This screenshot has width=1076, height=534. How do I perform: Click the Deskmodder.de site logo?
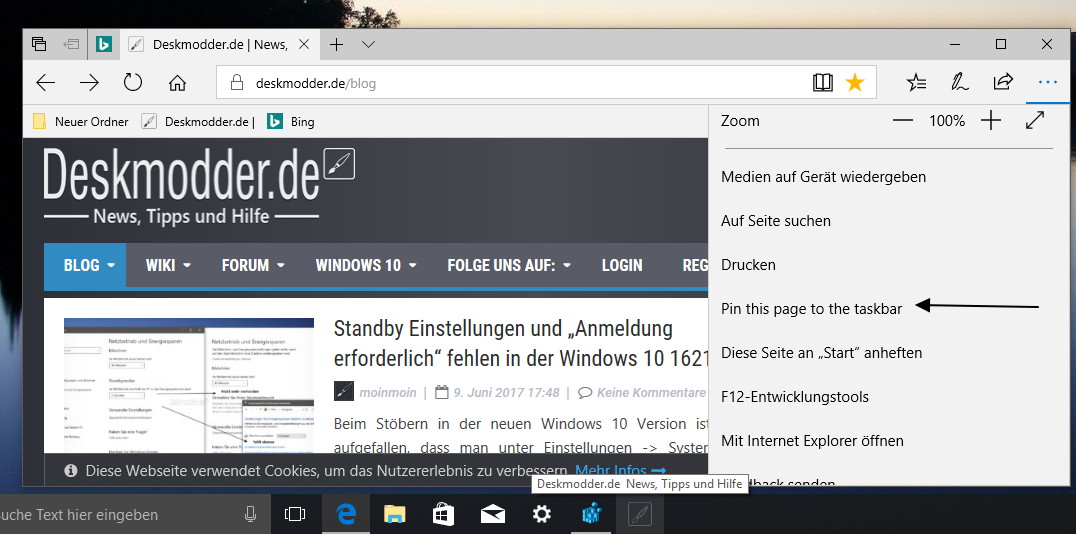[199, 185]
